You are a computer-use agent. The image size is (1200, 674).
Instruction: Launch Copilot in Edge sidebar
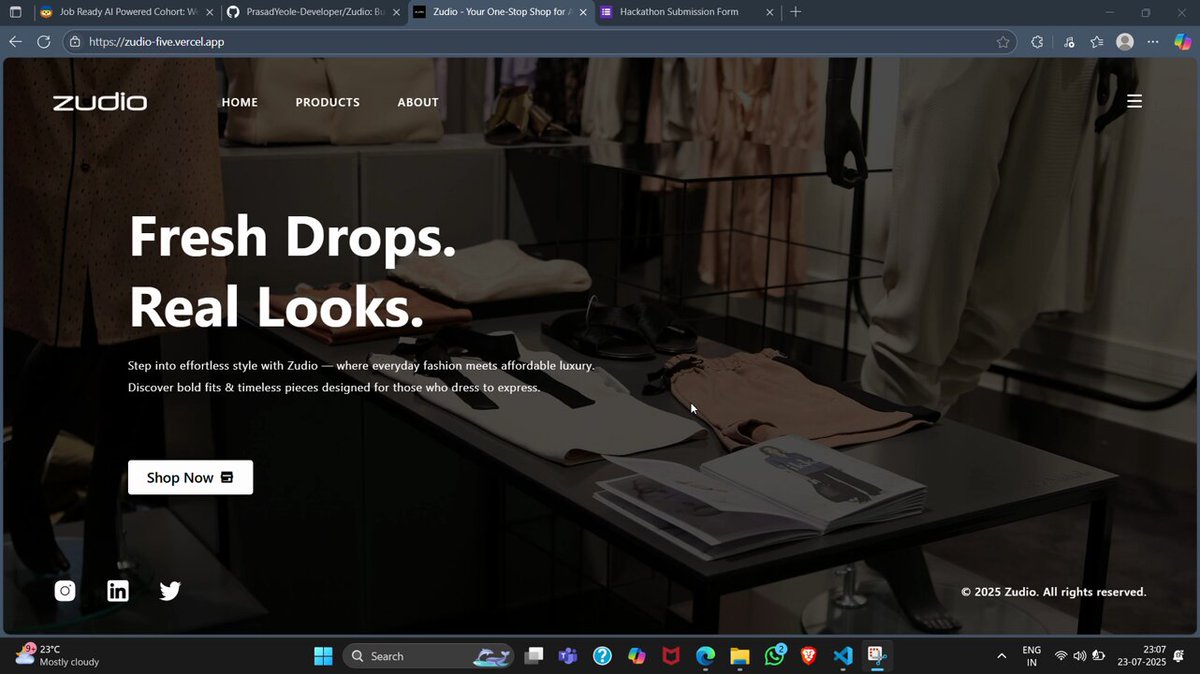tap(1182, 42)
